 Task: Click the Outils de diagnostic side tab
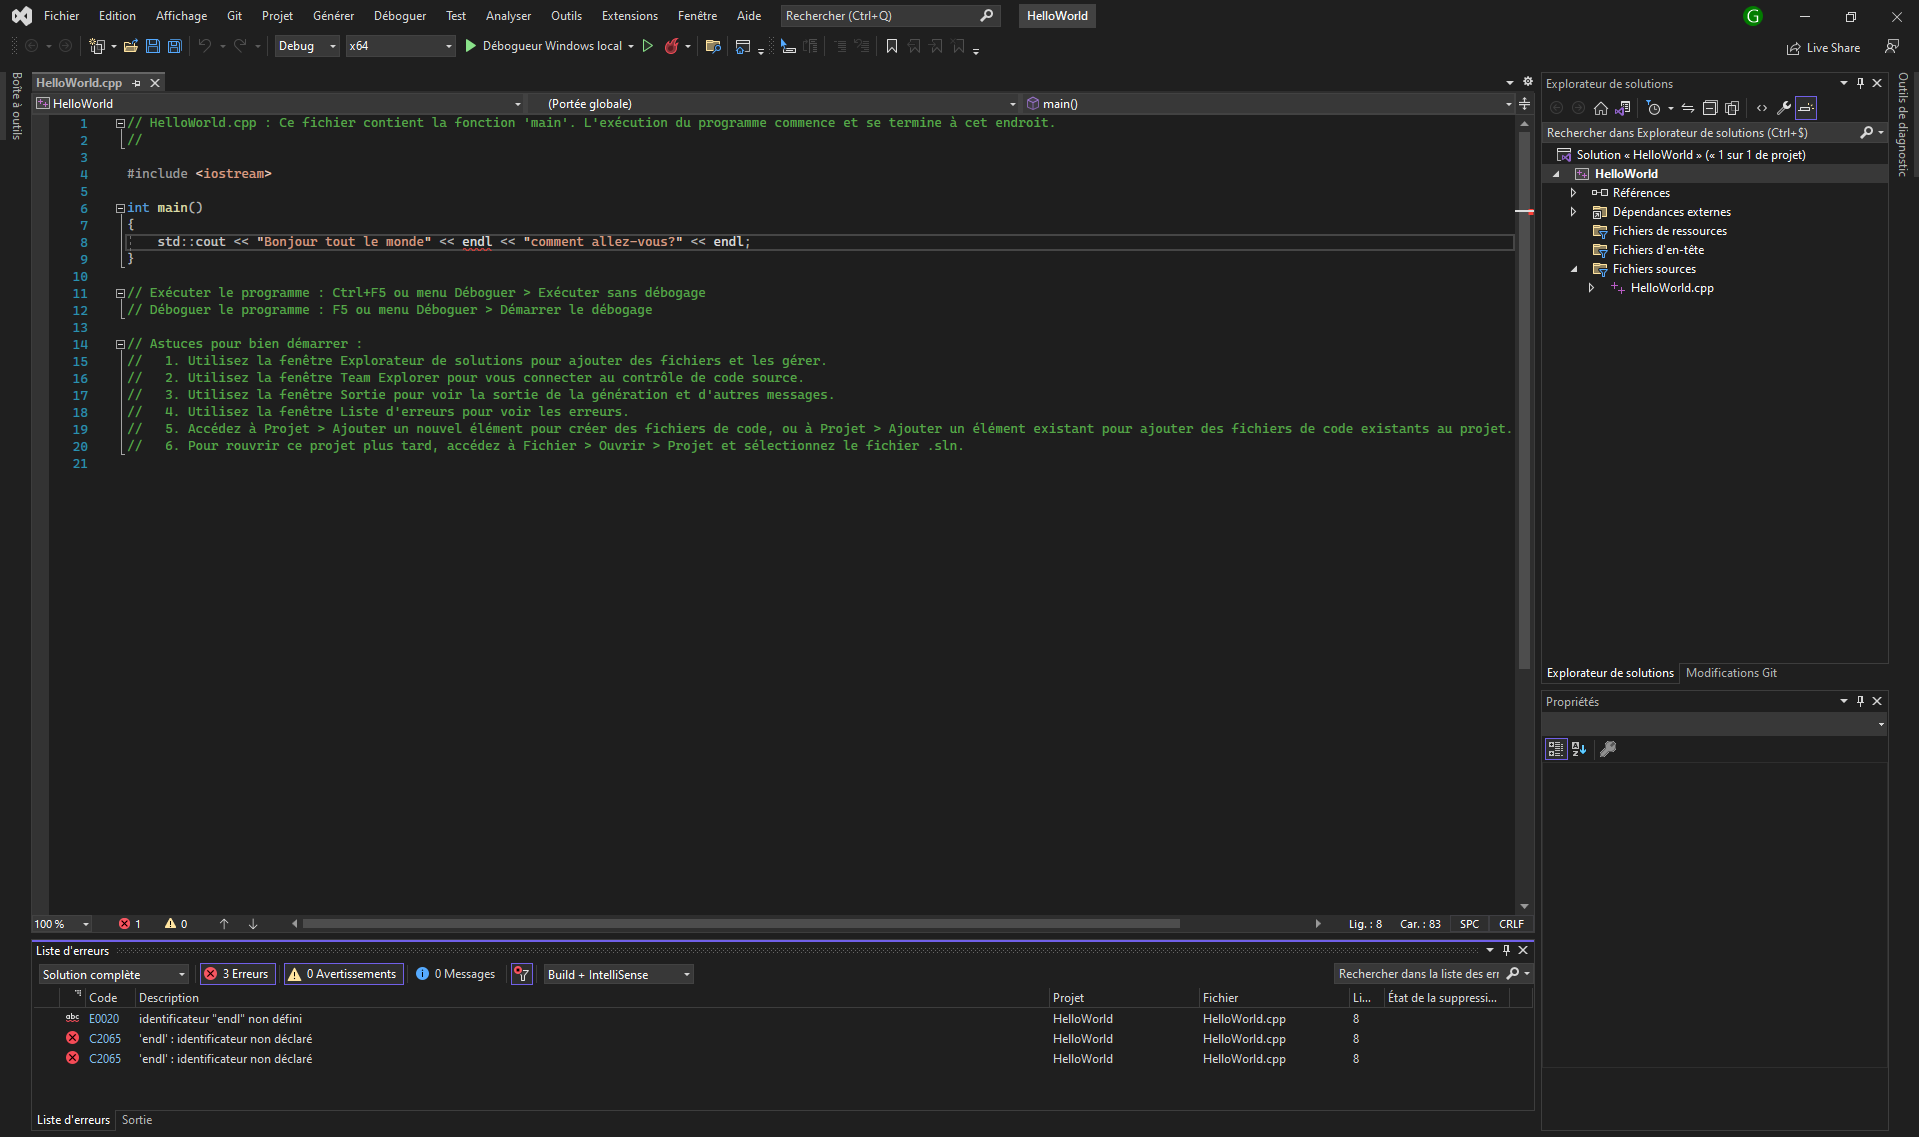tap(1903, 124)
